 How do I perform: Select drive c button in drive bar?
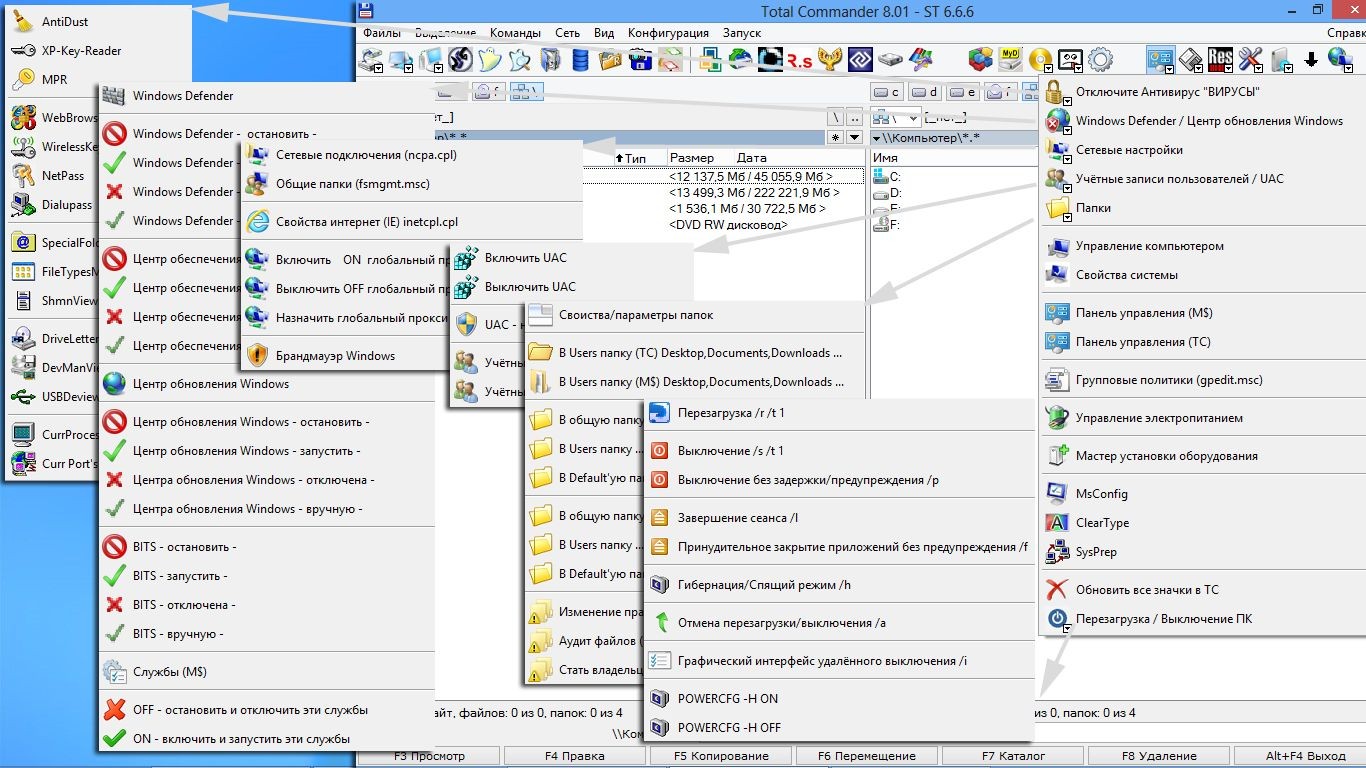click(888, 92)
